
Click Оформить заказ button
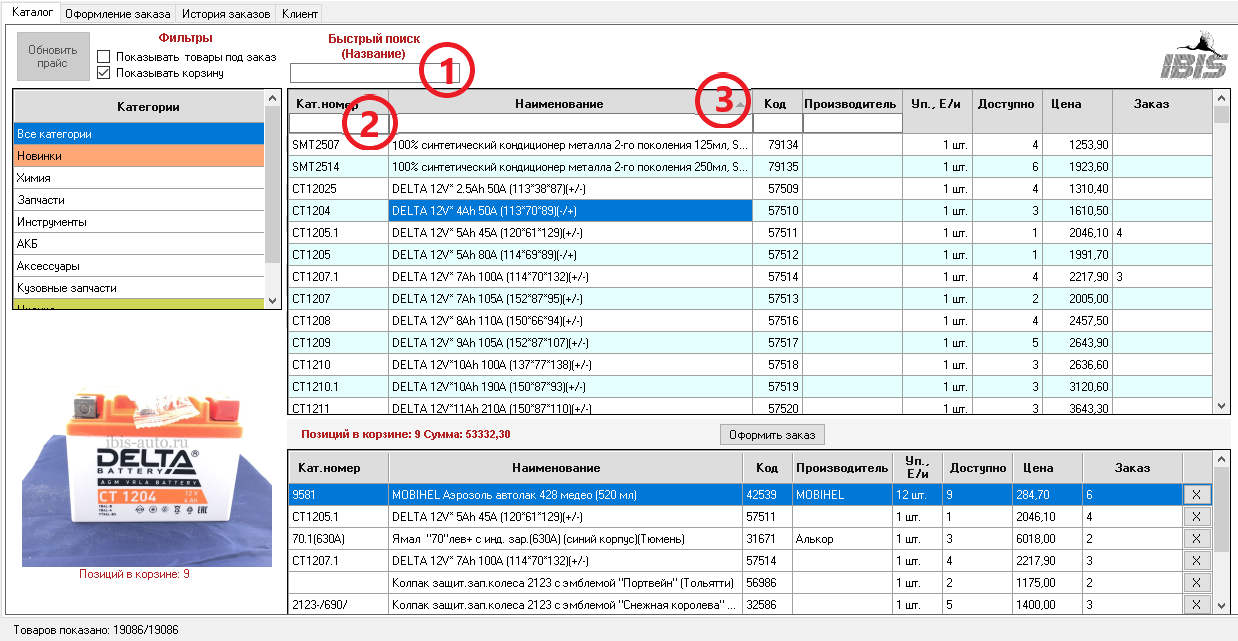pyautogui.click(x=772, y=434)
